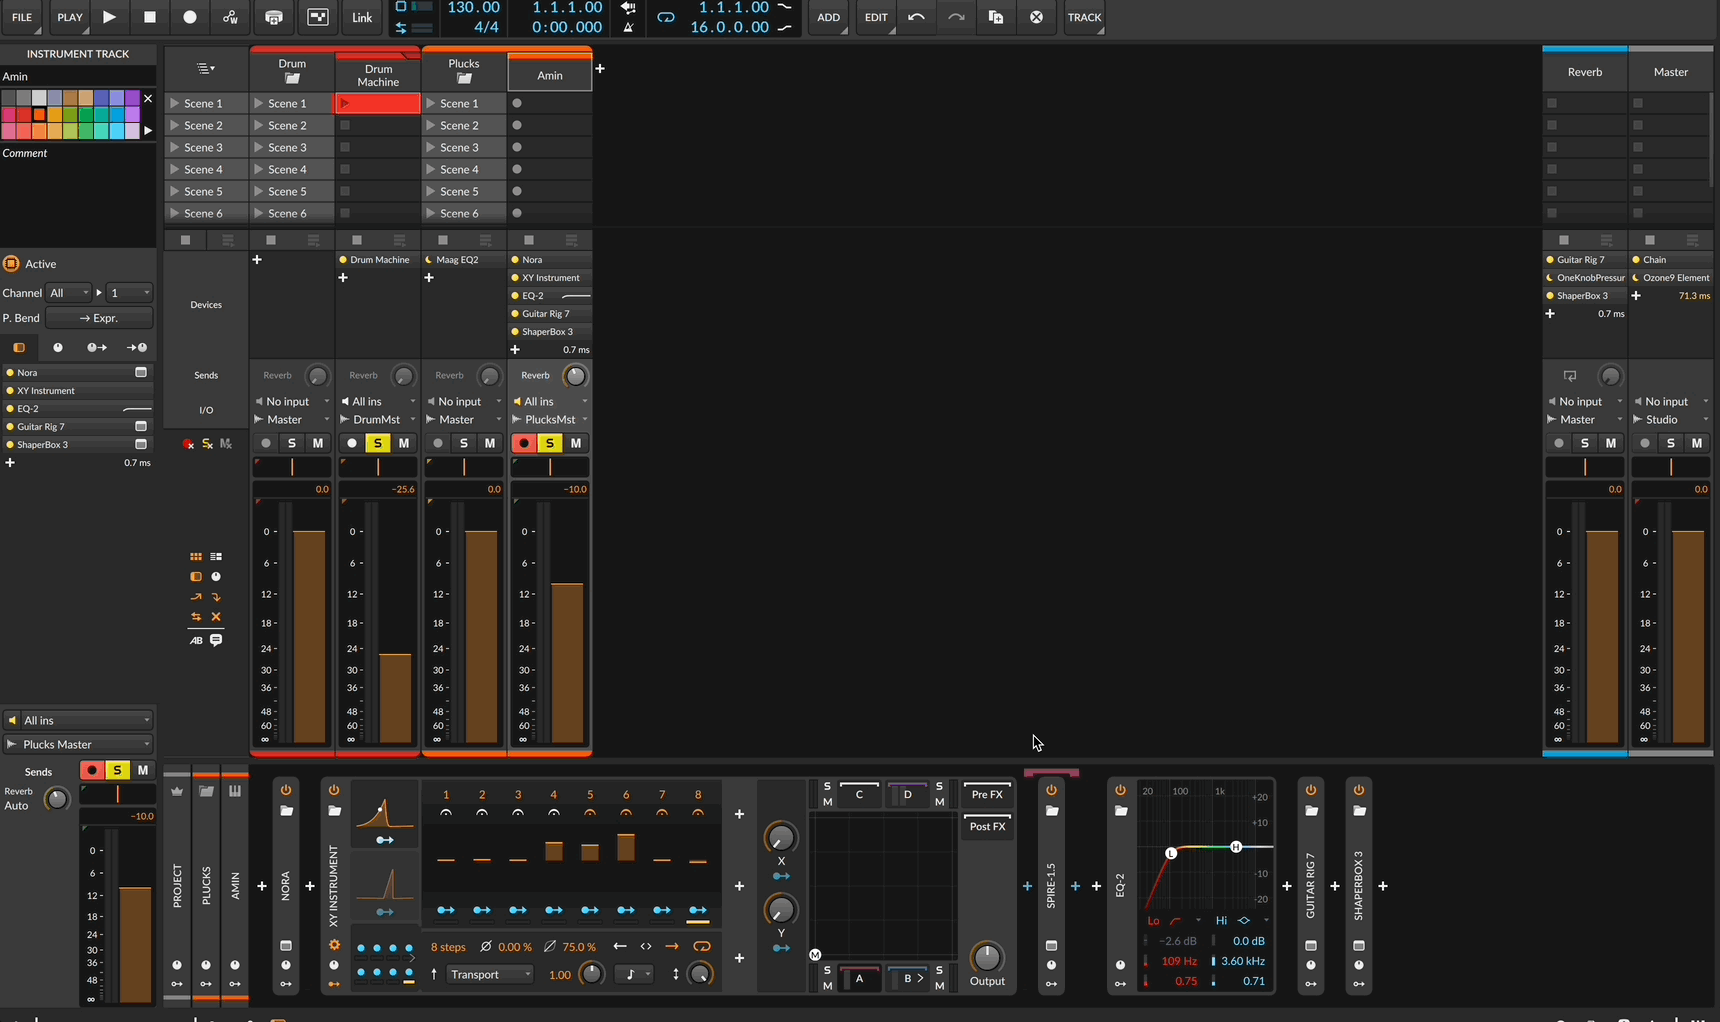Screen dimensions: 1720x1022
Task: Toggle XY Instrument power icon in device panel
Action: click(x=334, y=790)
